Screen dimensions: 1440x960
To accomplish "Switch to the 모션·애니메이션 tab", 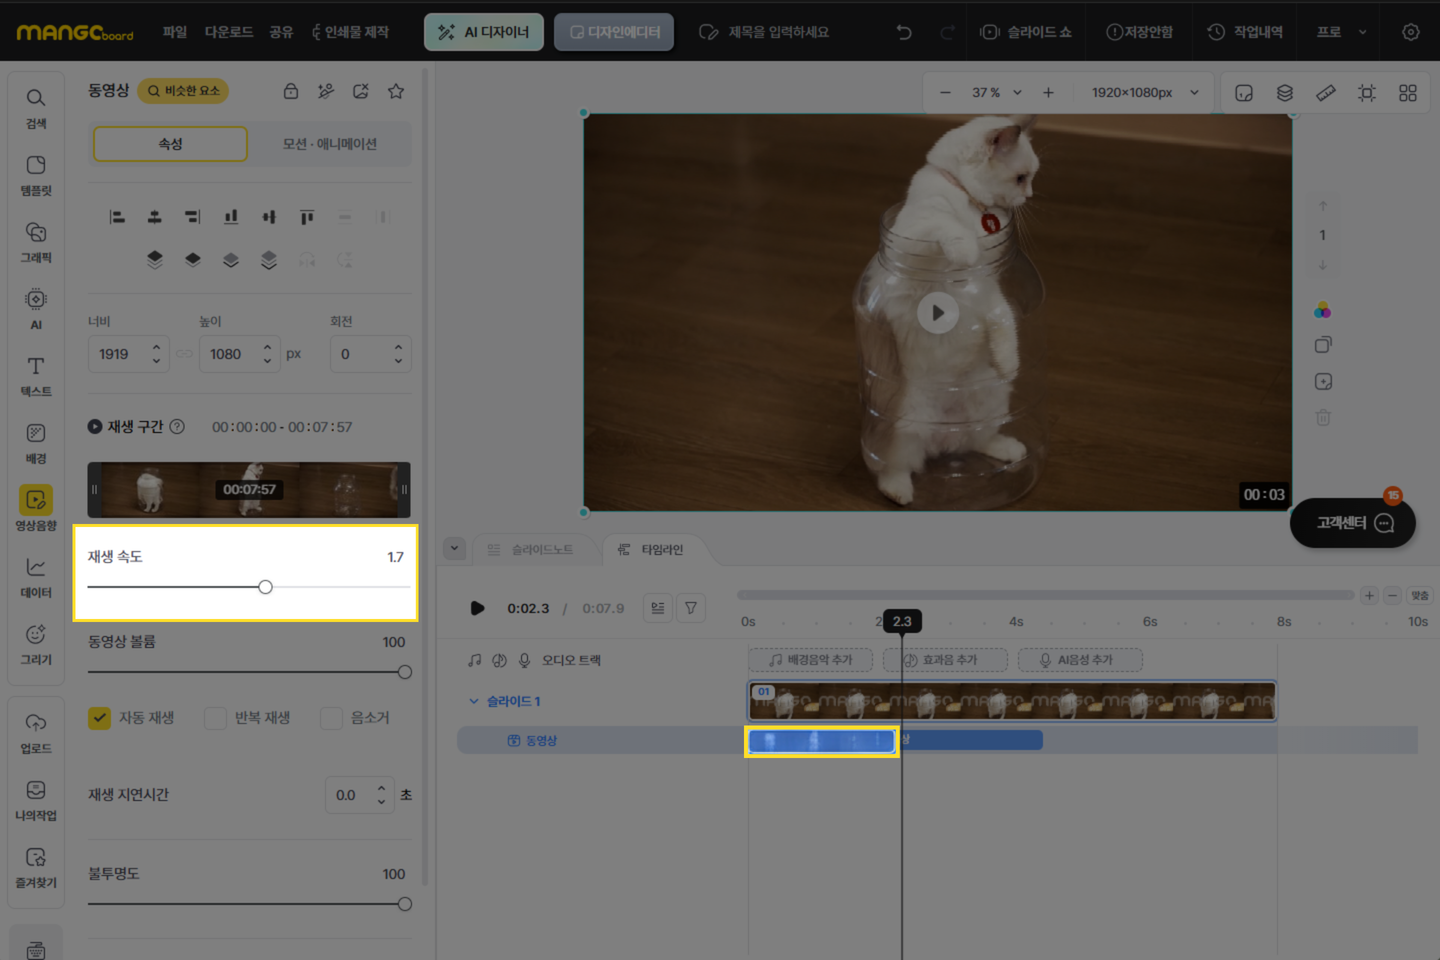I will (x=329, y=144).
